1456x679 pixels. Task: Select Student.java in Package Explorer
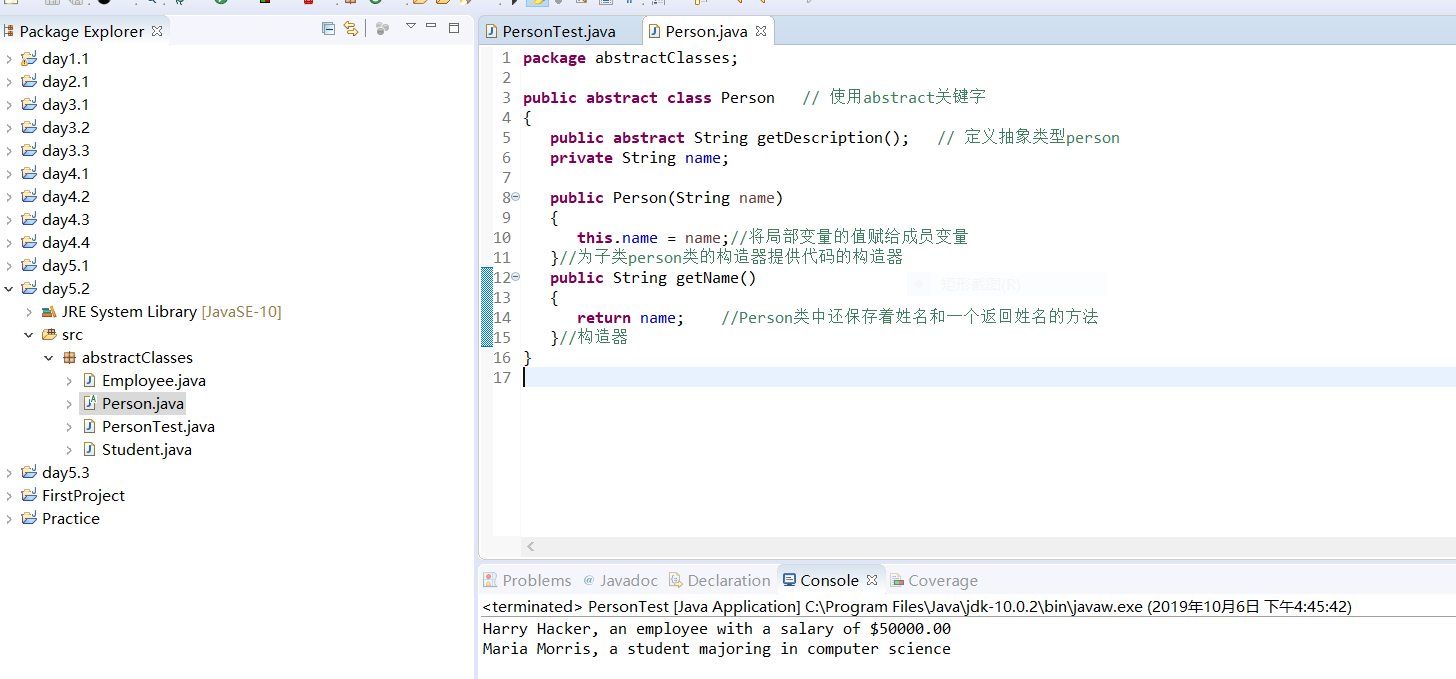pos(147,450)
